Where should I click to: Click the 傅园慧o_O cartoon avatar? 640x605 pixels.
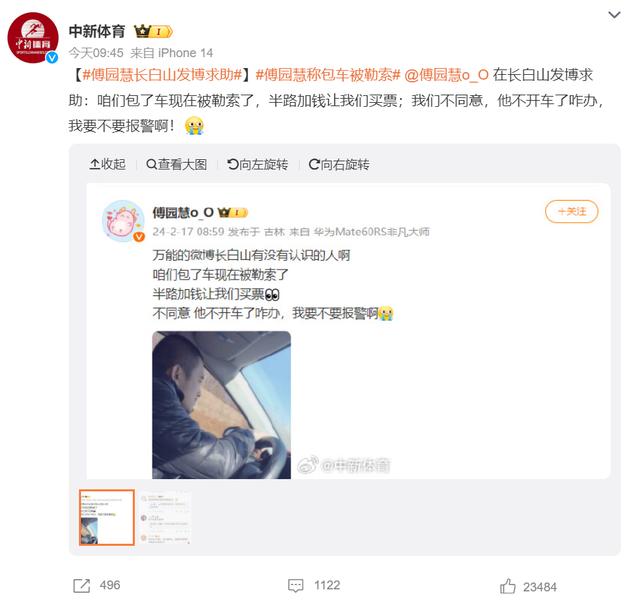[123, 221]
